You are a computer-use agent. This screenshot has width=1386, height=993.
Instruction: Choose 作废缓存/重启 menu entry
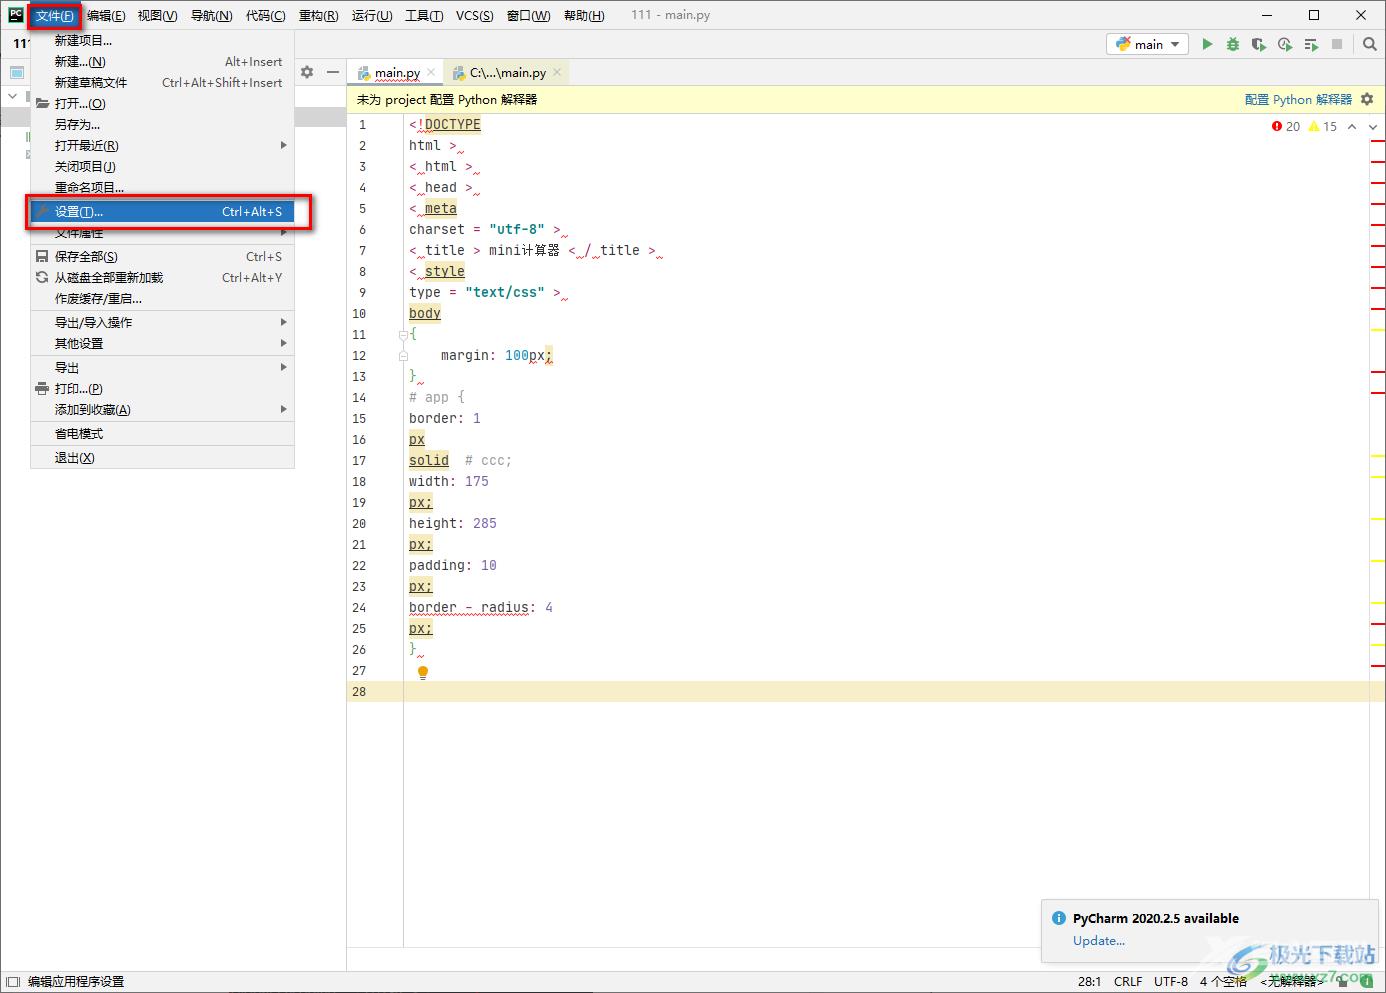(x=163, y=299)
